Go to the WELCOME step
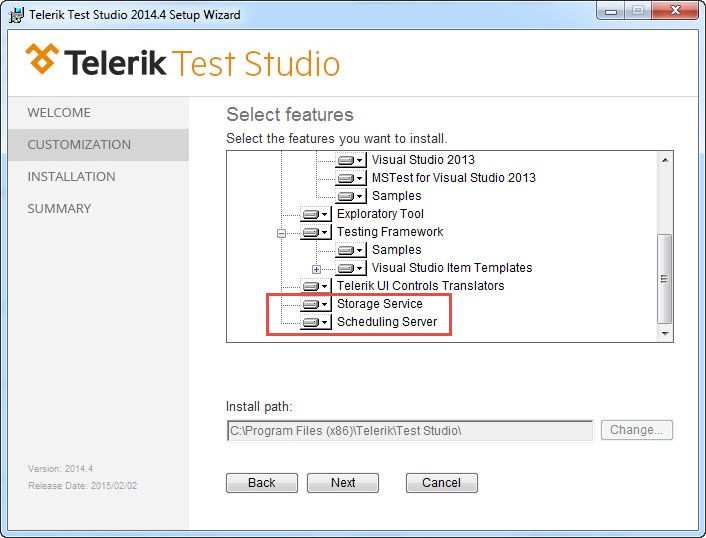The width and height of the screenshot is (706, 538). point(59,113)
